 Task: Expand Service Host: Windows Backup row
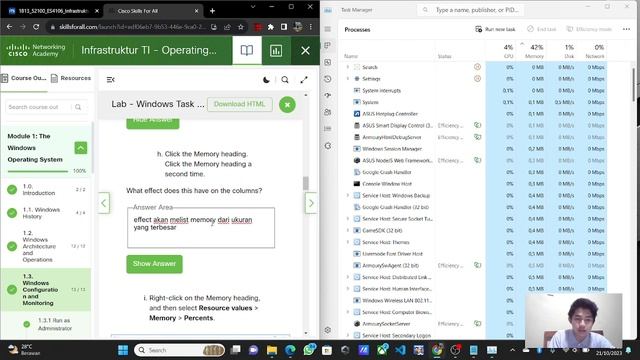point(348,196)
